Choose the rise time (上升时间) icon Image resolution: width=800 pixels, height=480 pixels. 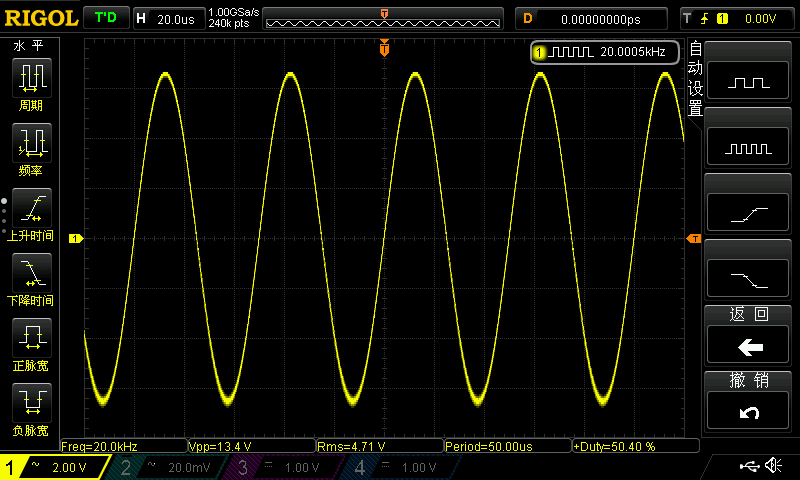point(32,208)
